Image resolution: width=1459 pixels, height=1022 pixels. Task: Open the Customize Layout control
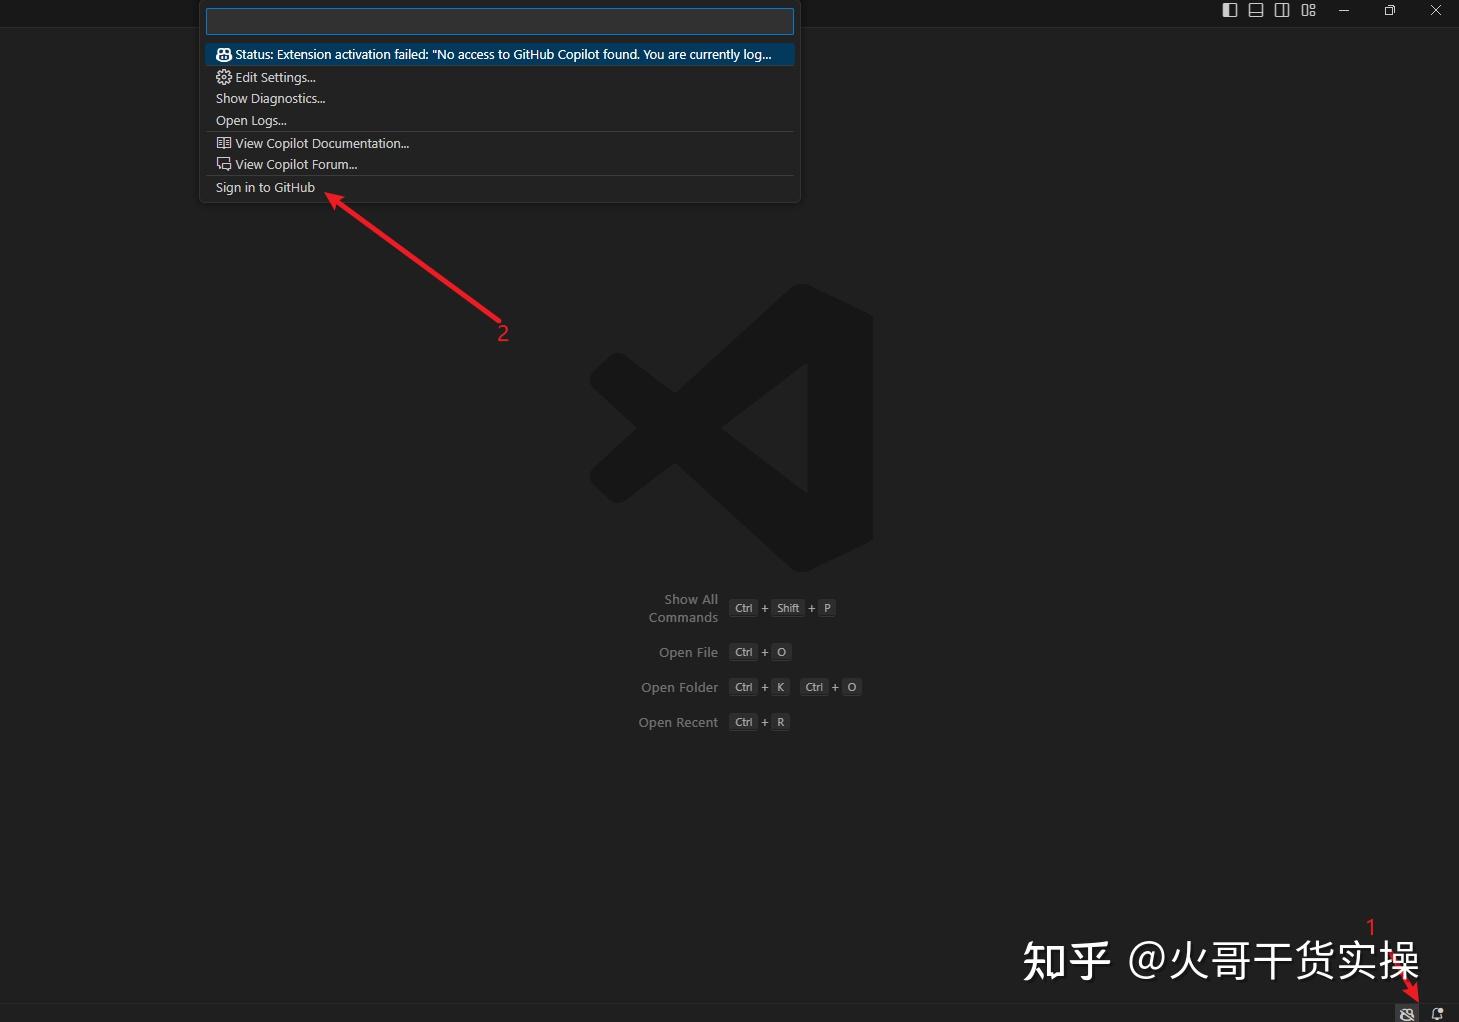(1308, 10)
